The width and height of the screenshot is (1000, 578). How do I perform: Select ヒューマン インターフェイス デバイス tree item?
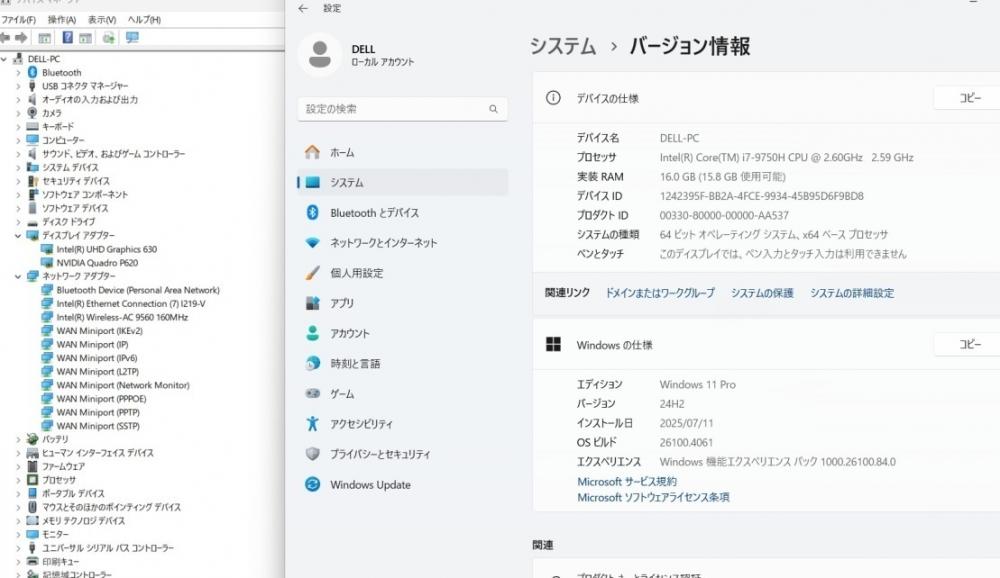98,453
